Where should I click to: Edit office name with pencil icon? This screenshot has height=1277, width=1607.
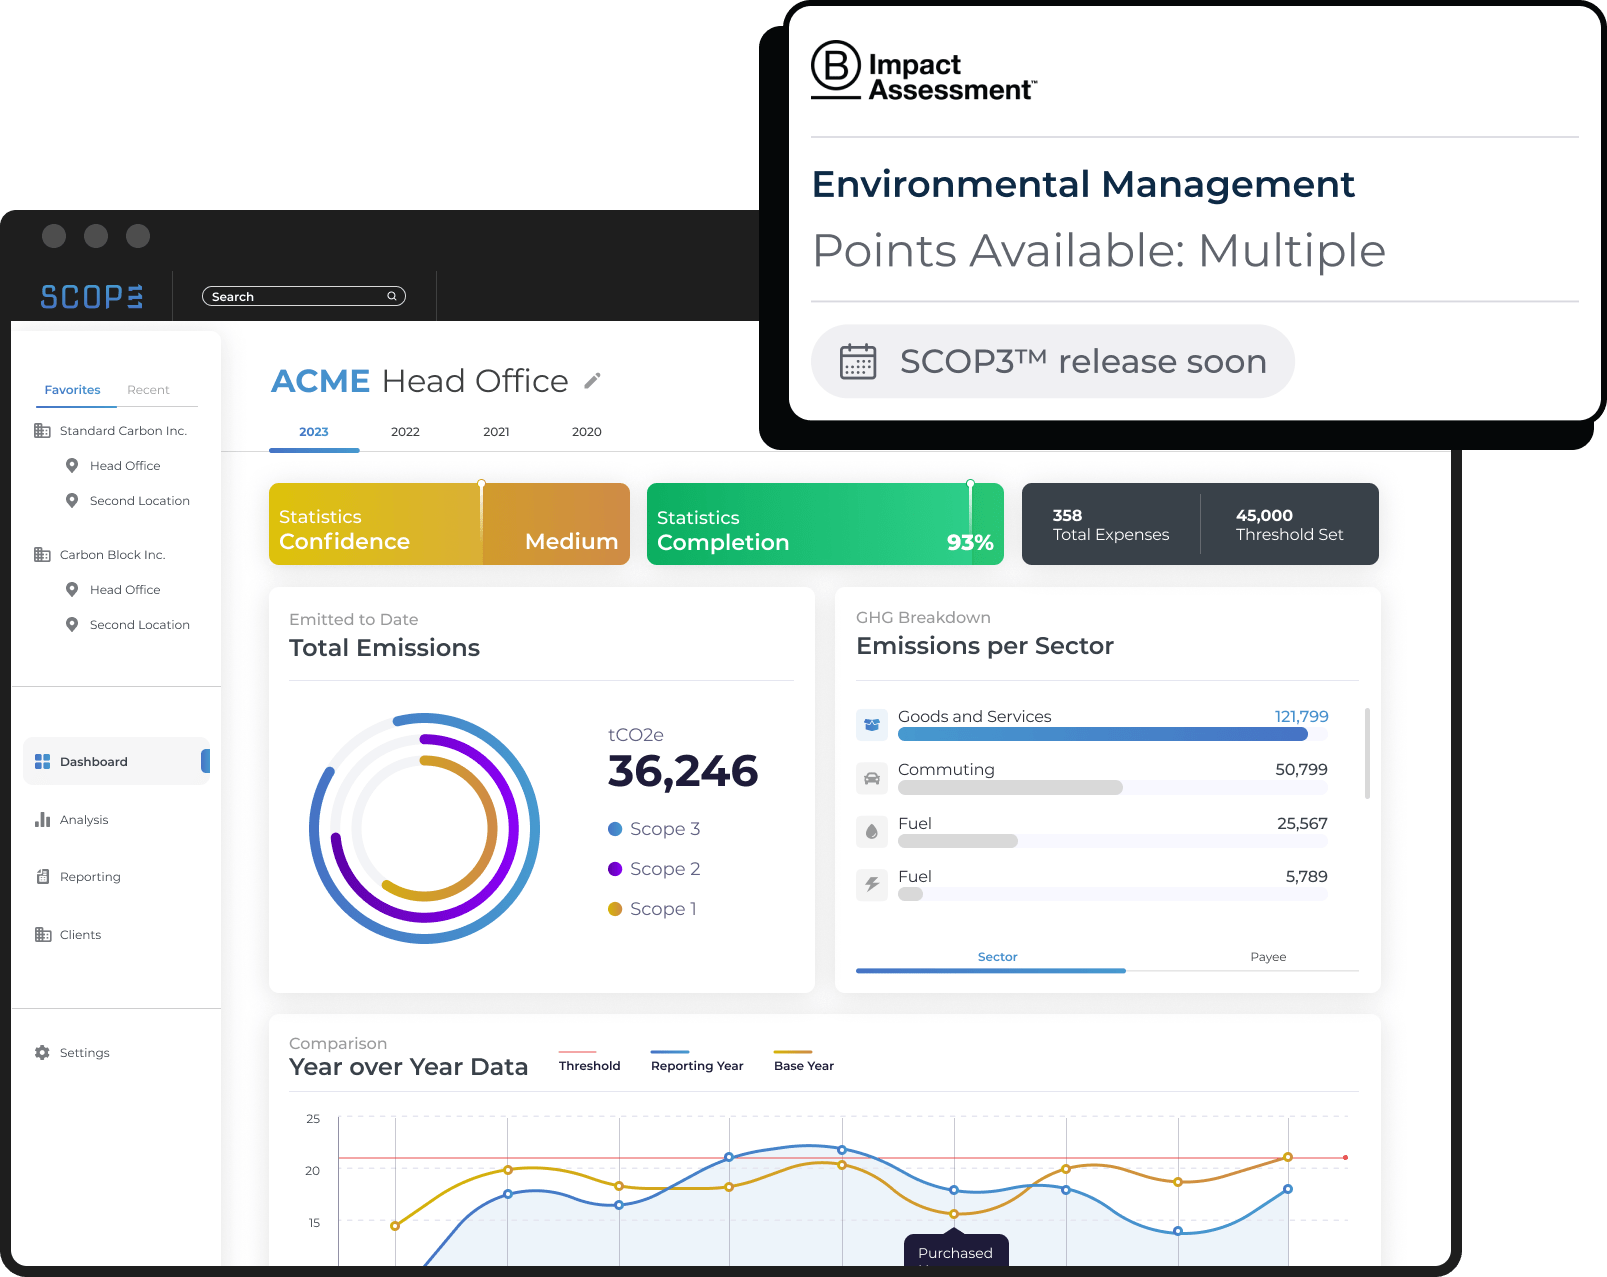(x=593, y=381)
